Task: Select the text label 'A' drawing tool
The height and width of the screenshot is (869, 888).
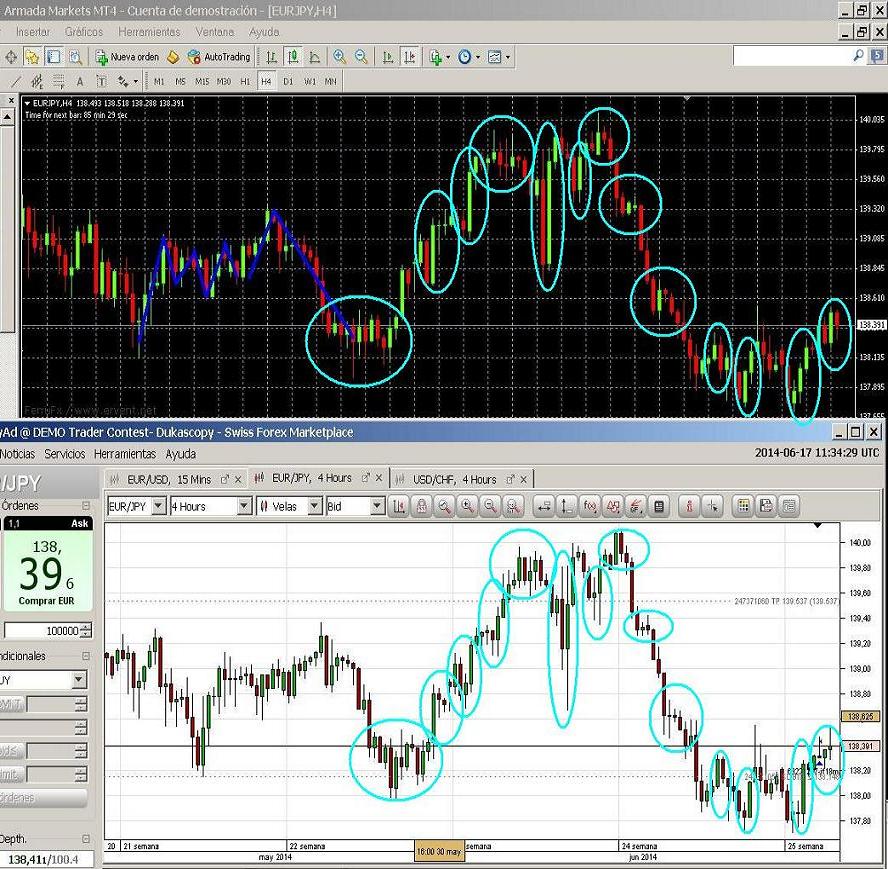Action: (x=80, y=81)
